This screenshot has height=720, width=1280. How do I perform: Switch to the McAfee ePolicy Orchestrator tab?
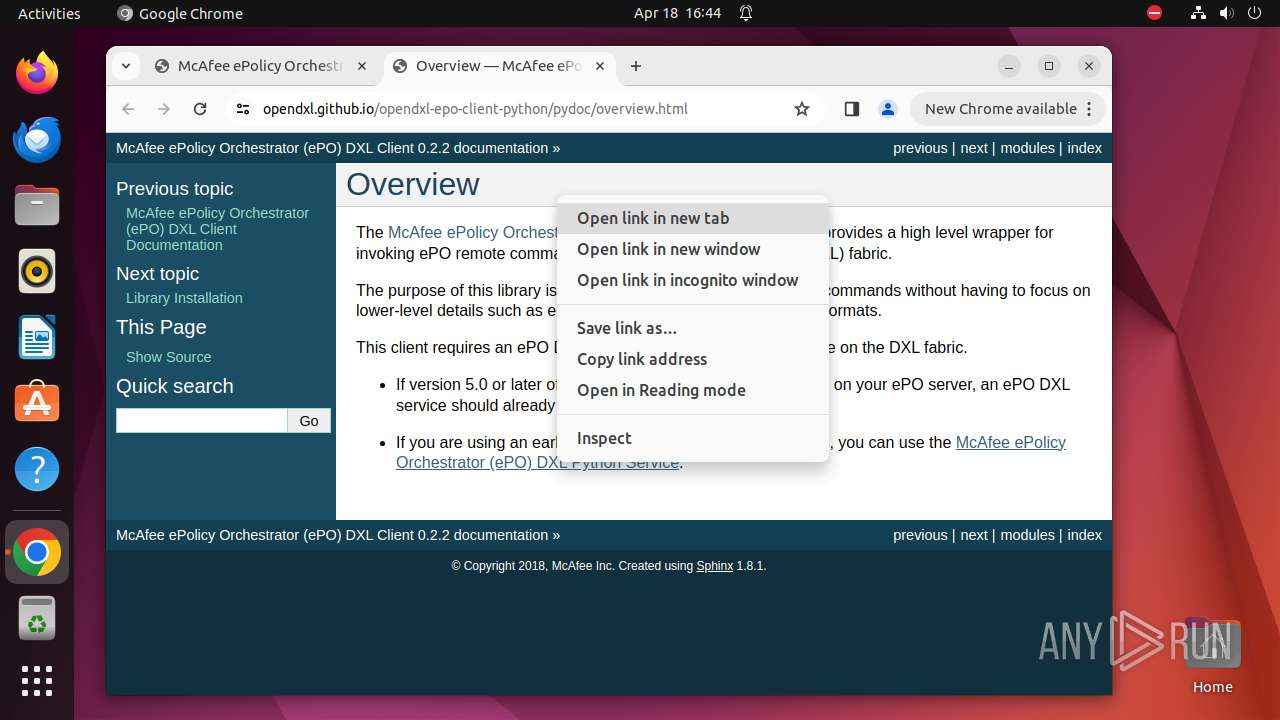(260, 66)
